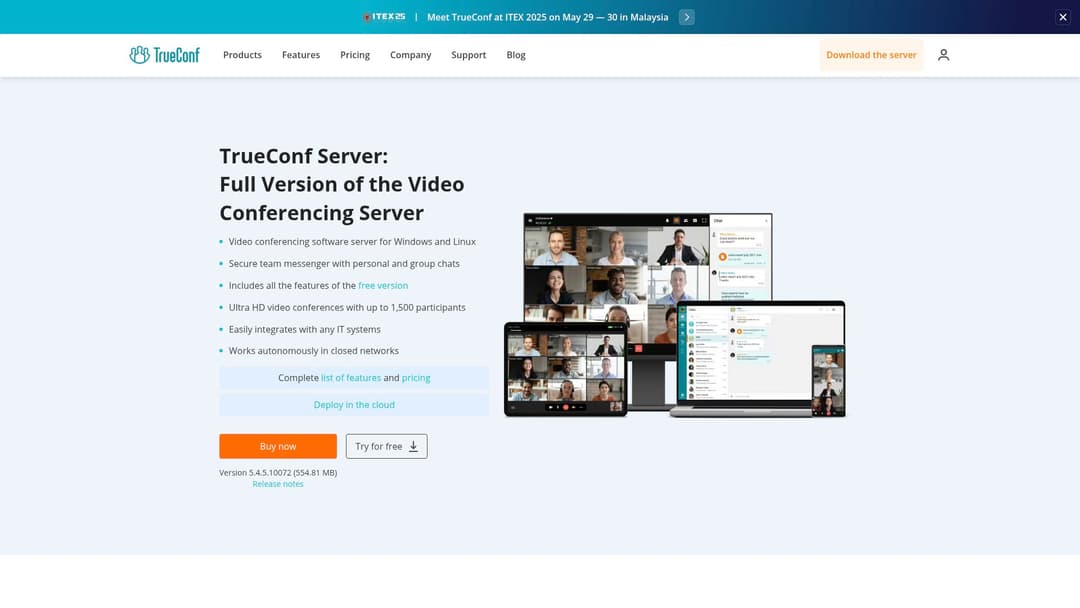Image resolution: width=1080 pixels, height=608 pixels.
Task: Click the product devices screenshot image
Action: tap(674, 315)
